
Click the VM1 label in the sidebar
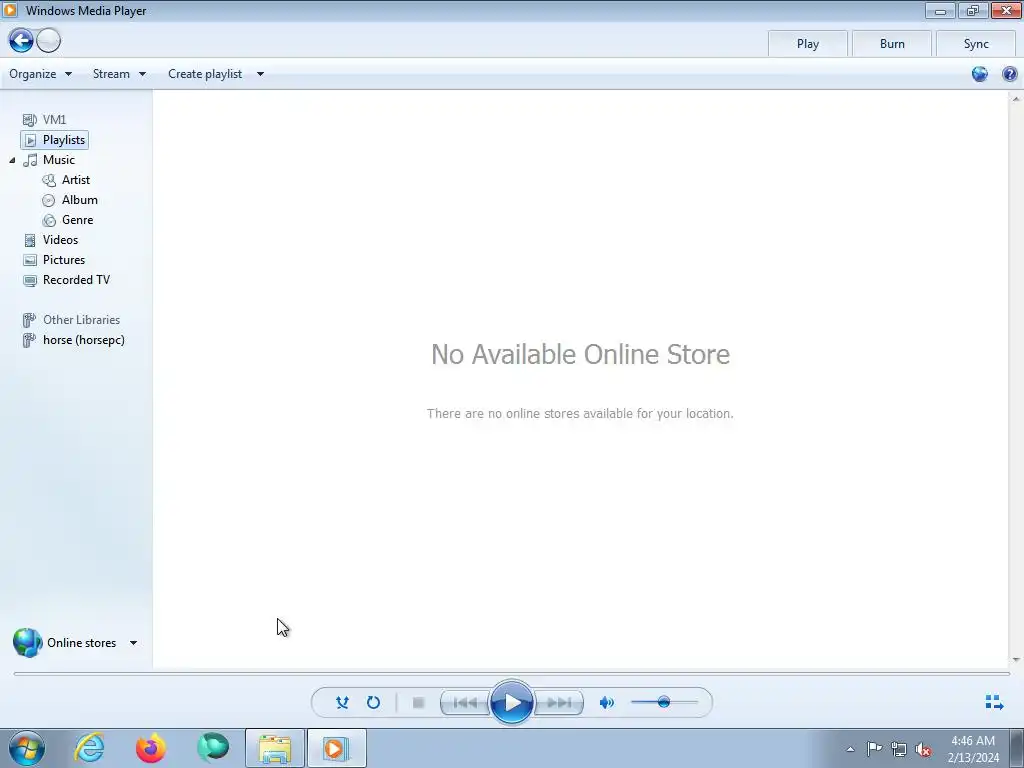point(54,120)
